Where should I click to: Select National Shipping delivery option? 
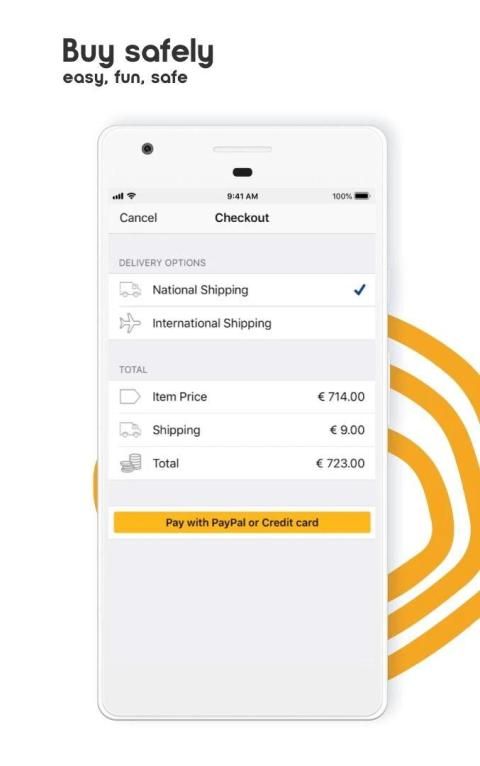tap(242, 290)
